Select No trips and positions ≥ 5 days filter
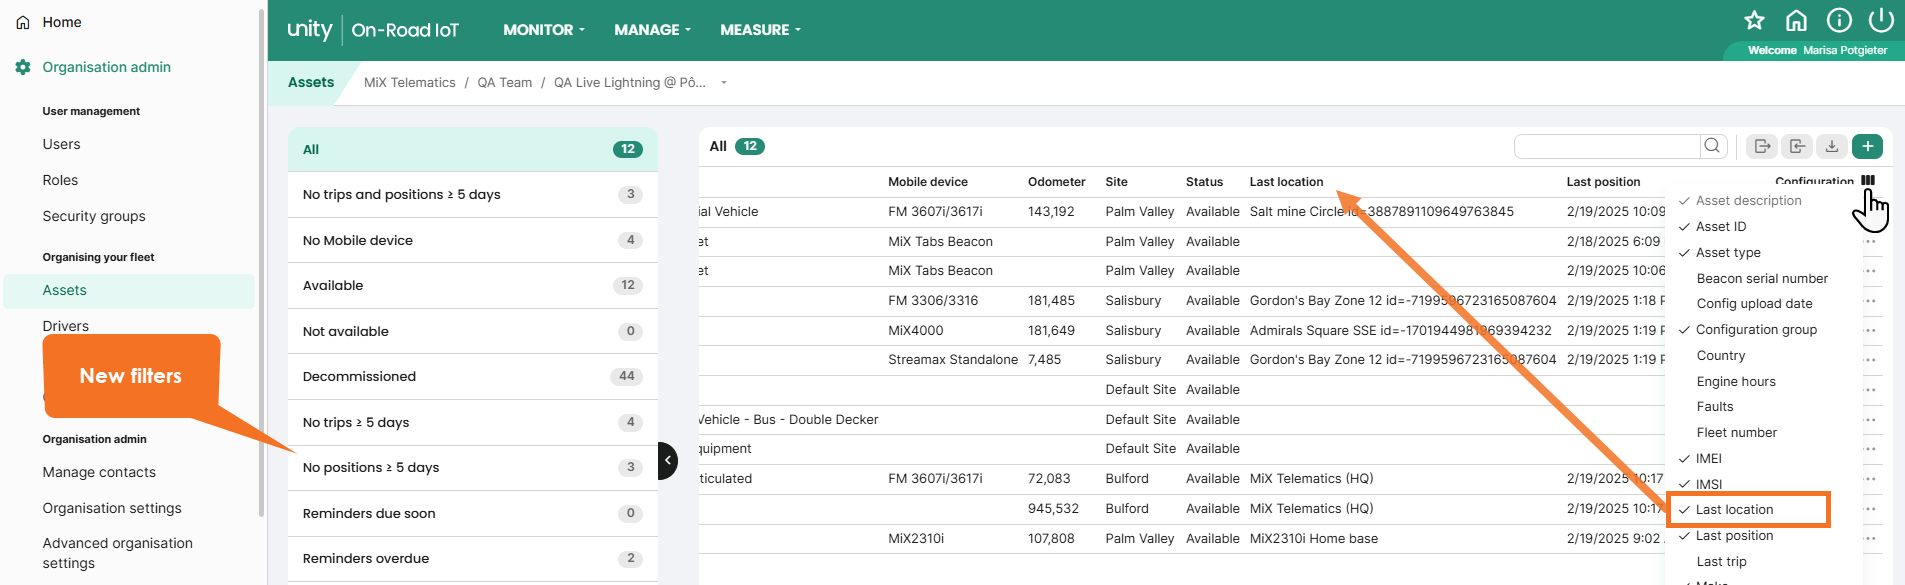This screenshot has width=1905, height=585. tap(473, 195)
